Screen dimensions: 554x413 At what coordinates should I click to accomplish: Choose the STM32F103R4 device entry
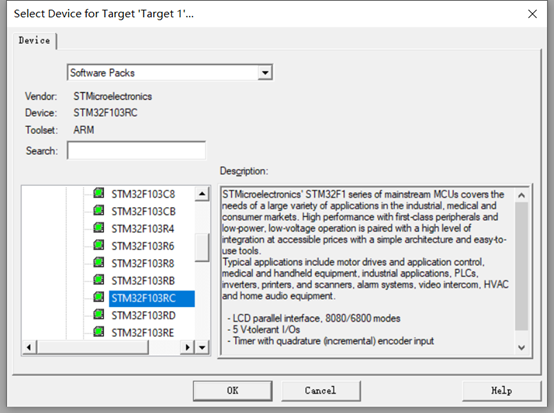(x=143, y=229)
